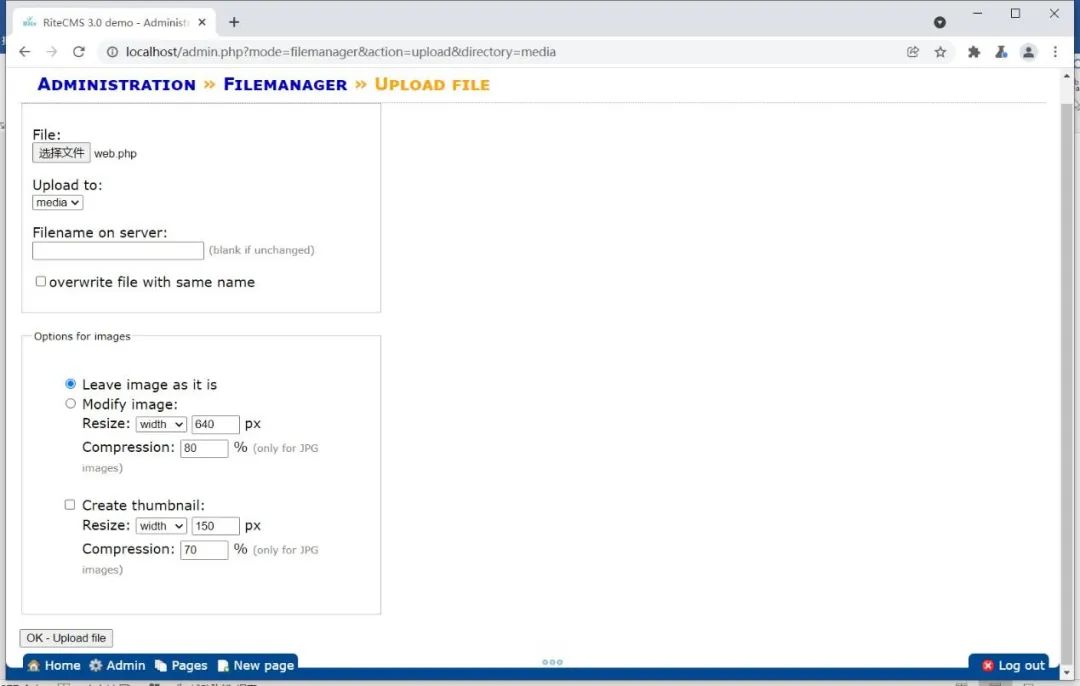Select Leave image as it is

70,384
